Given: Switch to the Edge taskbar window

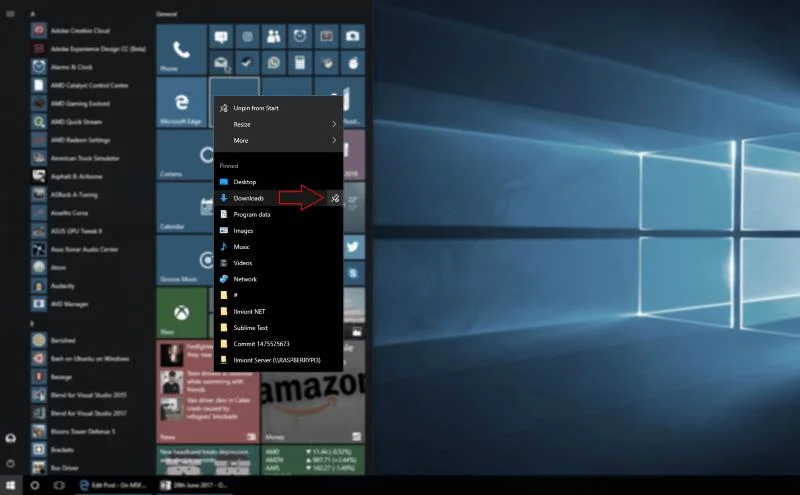Looking at the screenshot, I should (114, 485).
